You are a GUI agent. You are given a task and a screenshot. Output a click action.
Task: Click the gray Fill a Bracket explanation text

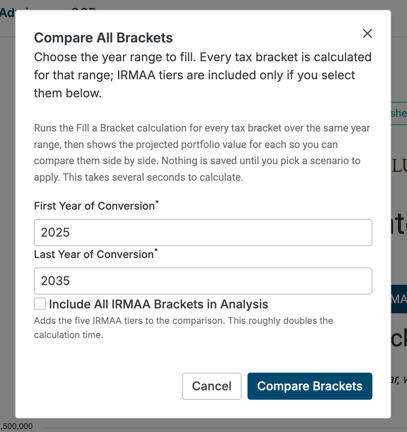click(202, 152)
